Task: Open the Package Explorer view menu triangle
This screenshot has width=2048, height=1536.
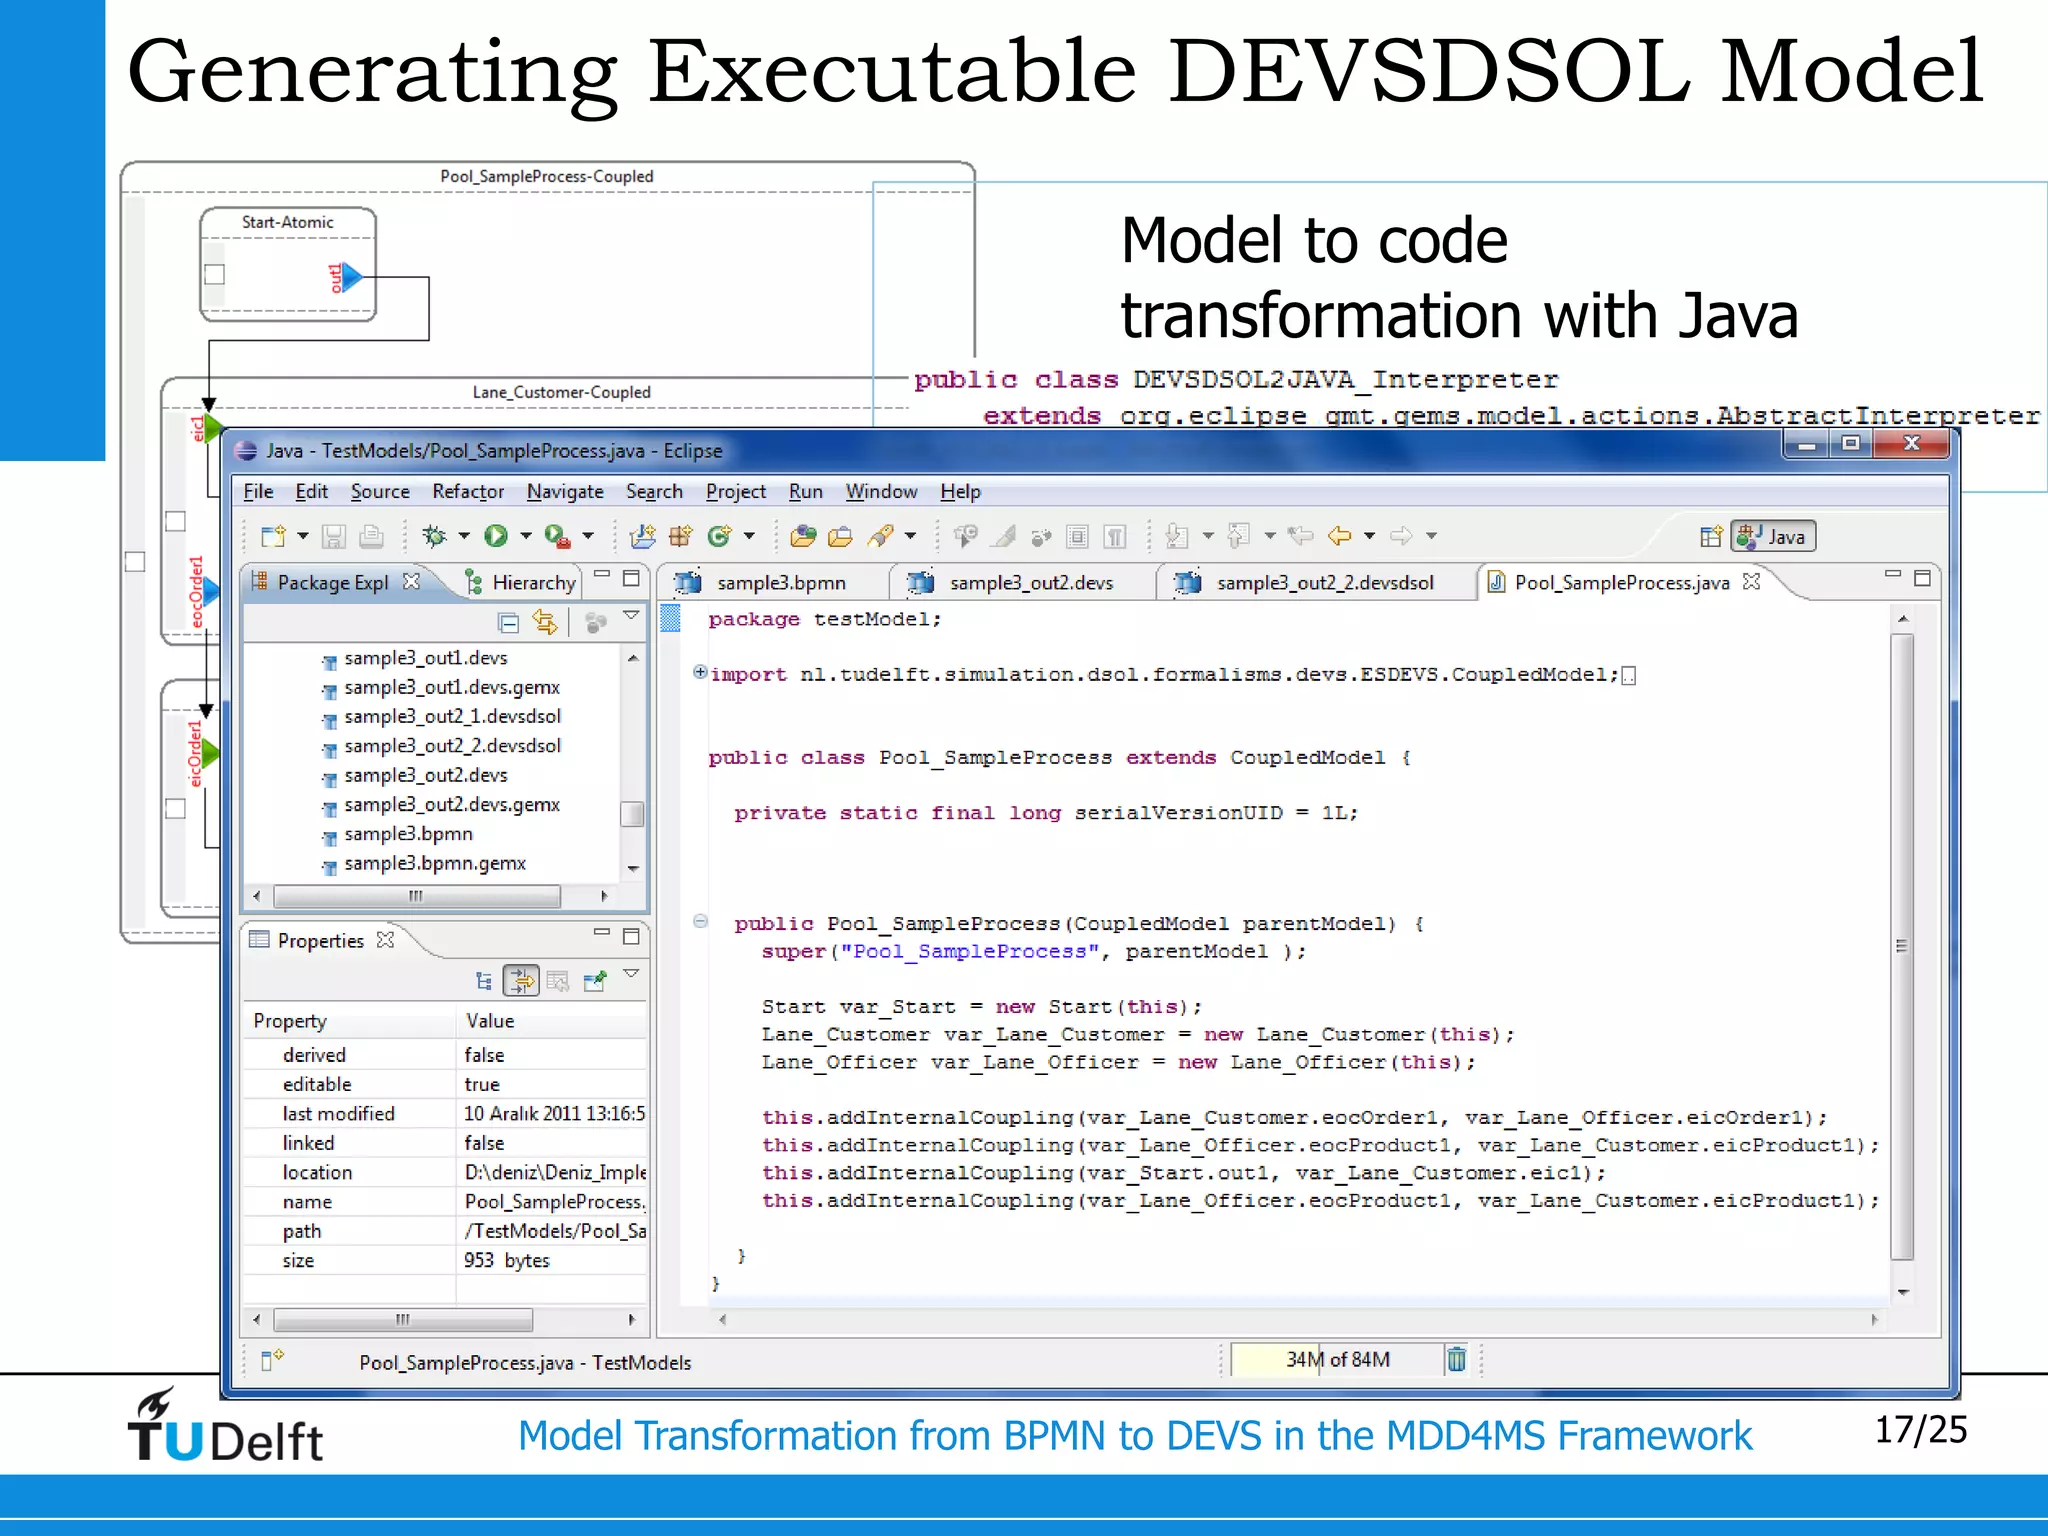Action: point(631,616)
